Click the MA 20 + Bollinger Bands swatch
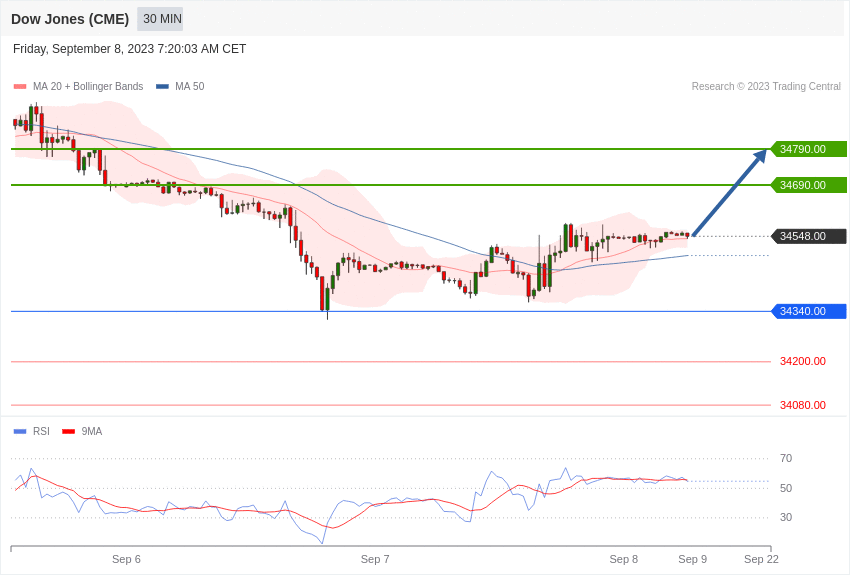Image resolution: width=850 pixels, height=576 pixels. pos(20,87)
